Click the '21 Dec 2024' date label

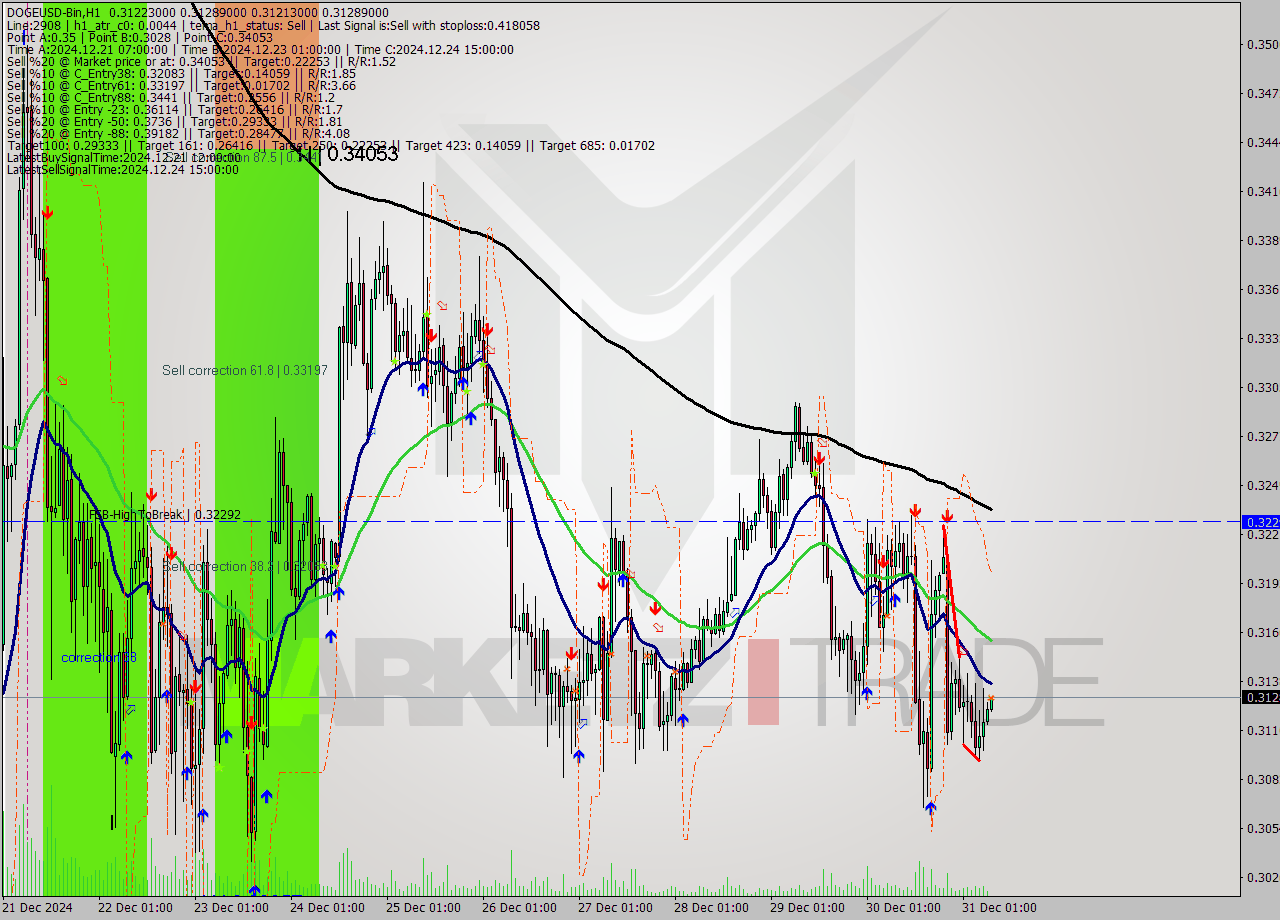click(38, 908)
